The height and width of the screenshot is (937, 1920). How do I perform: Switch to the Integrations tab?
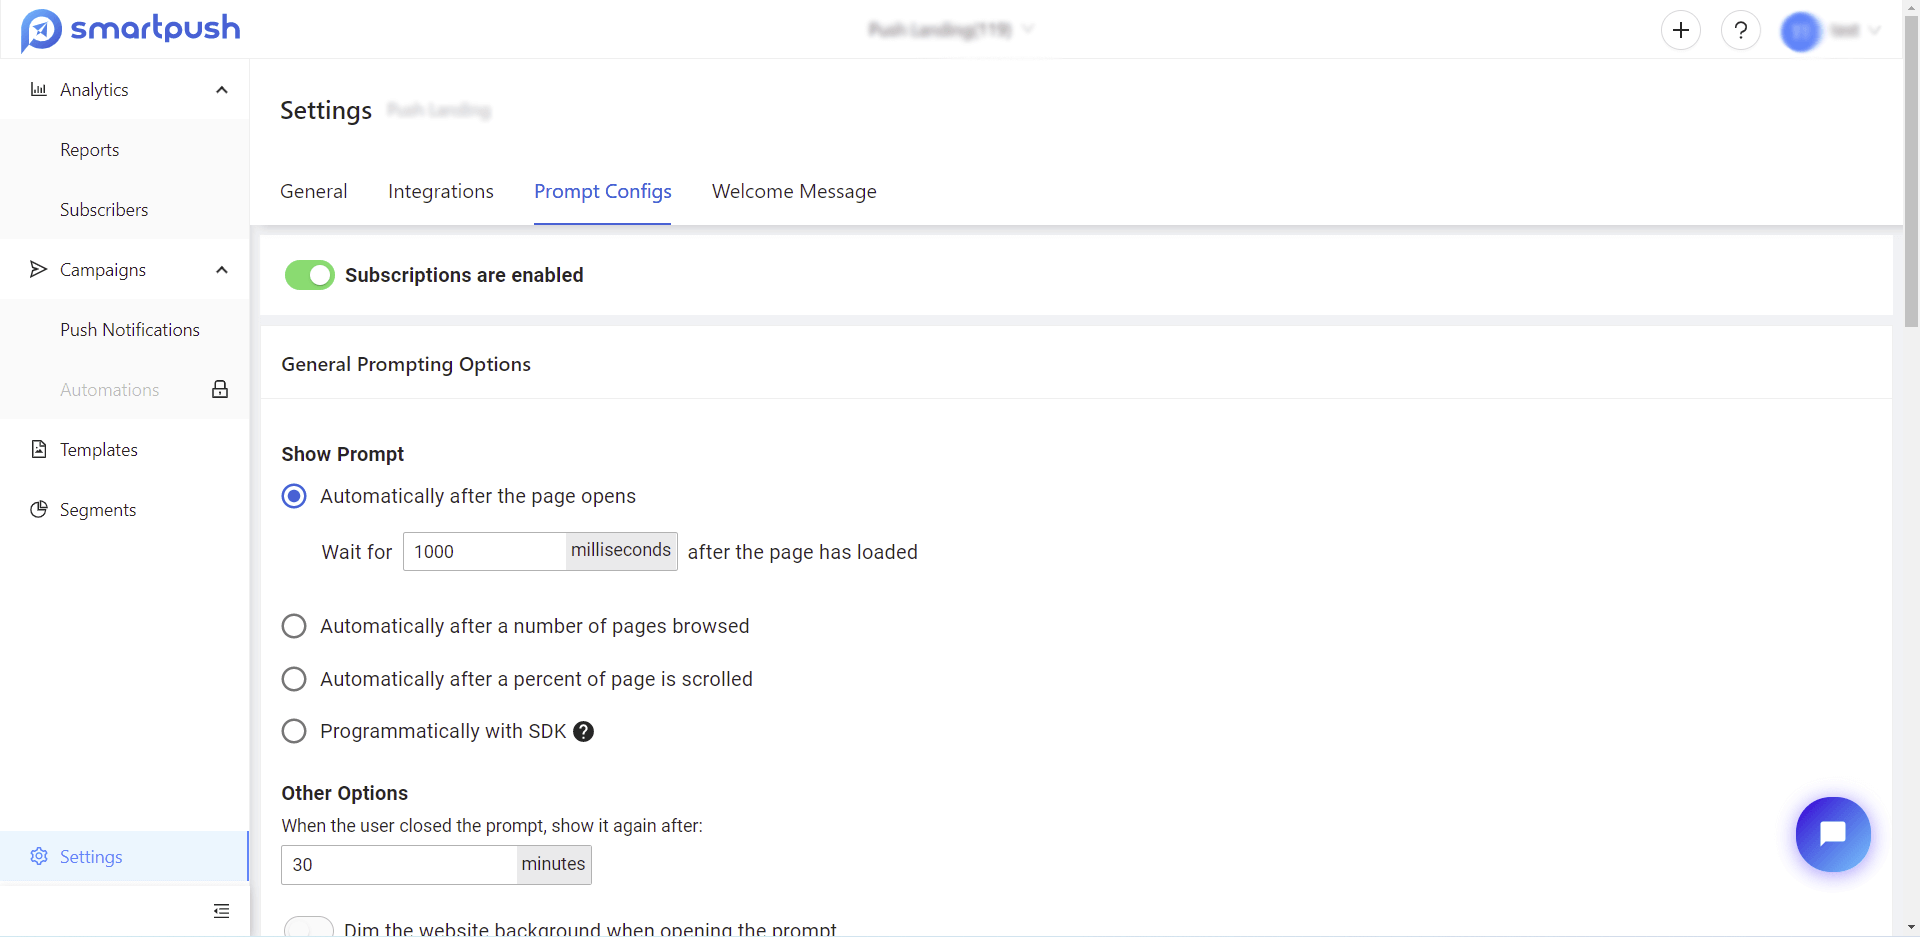(441, 191)
